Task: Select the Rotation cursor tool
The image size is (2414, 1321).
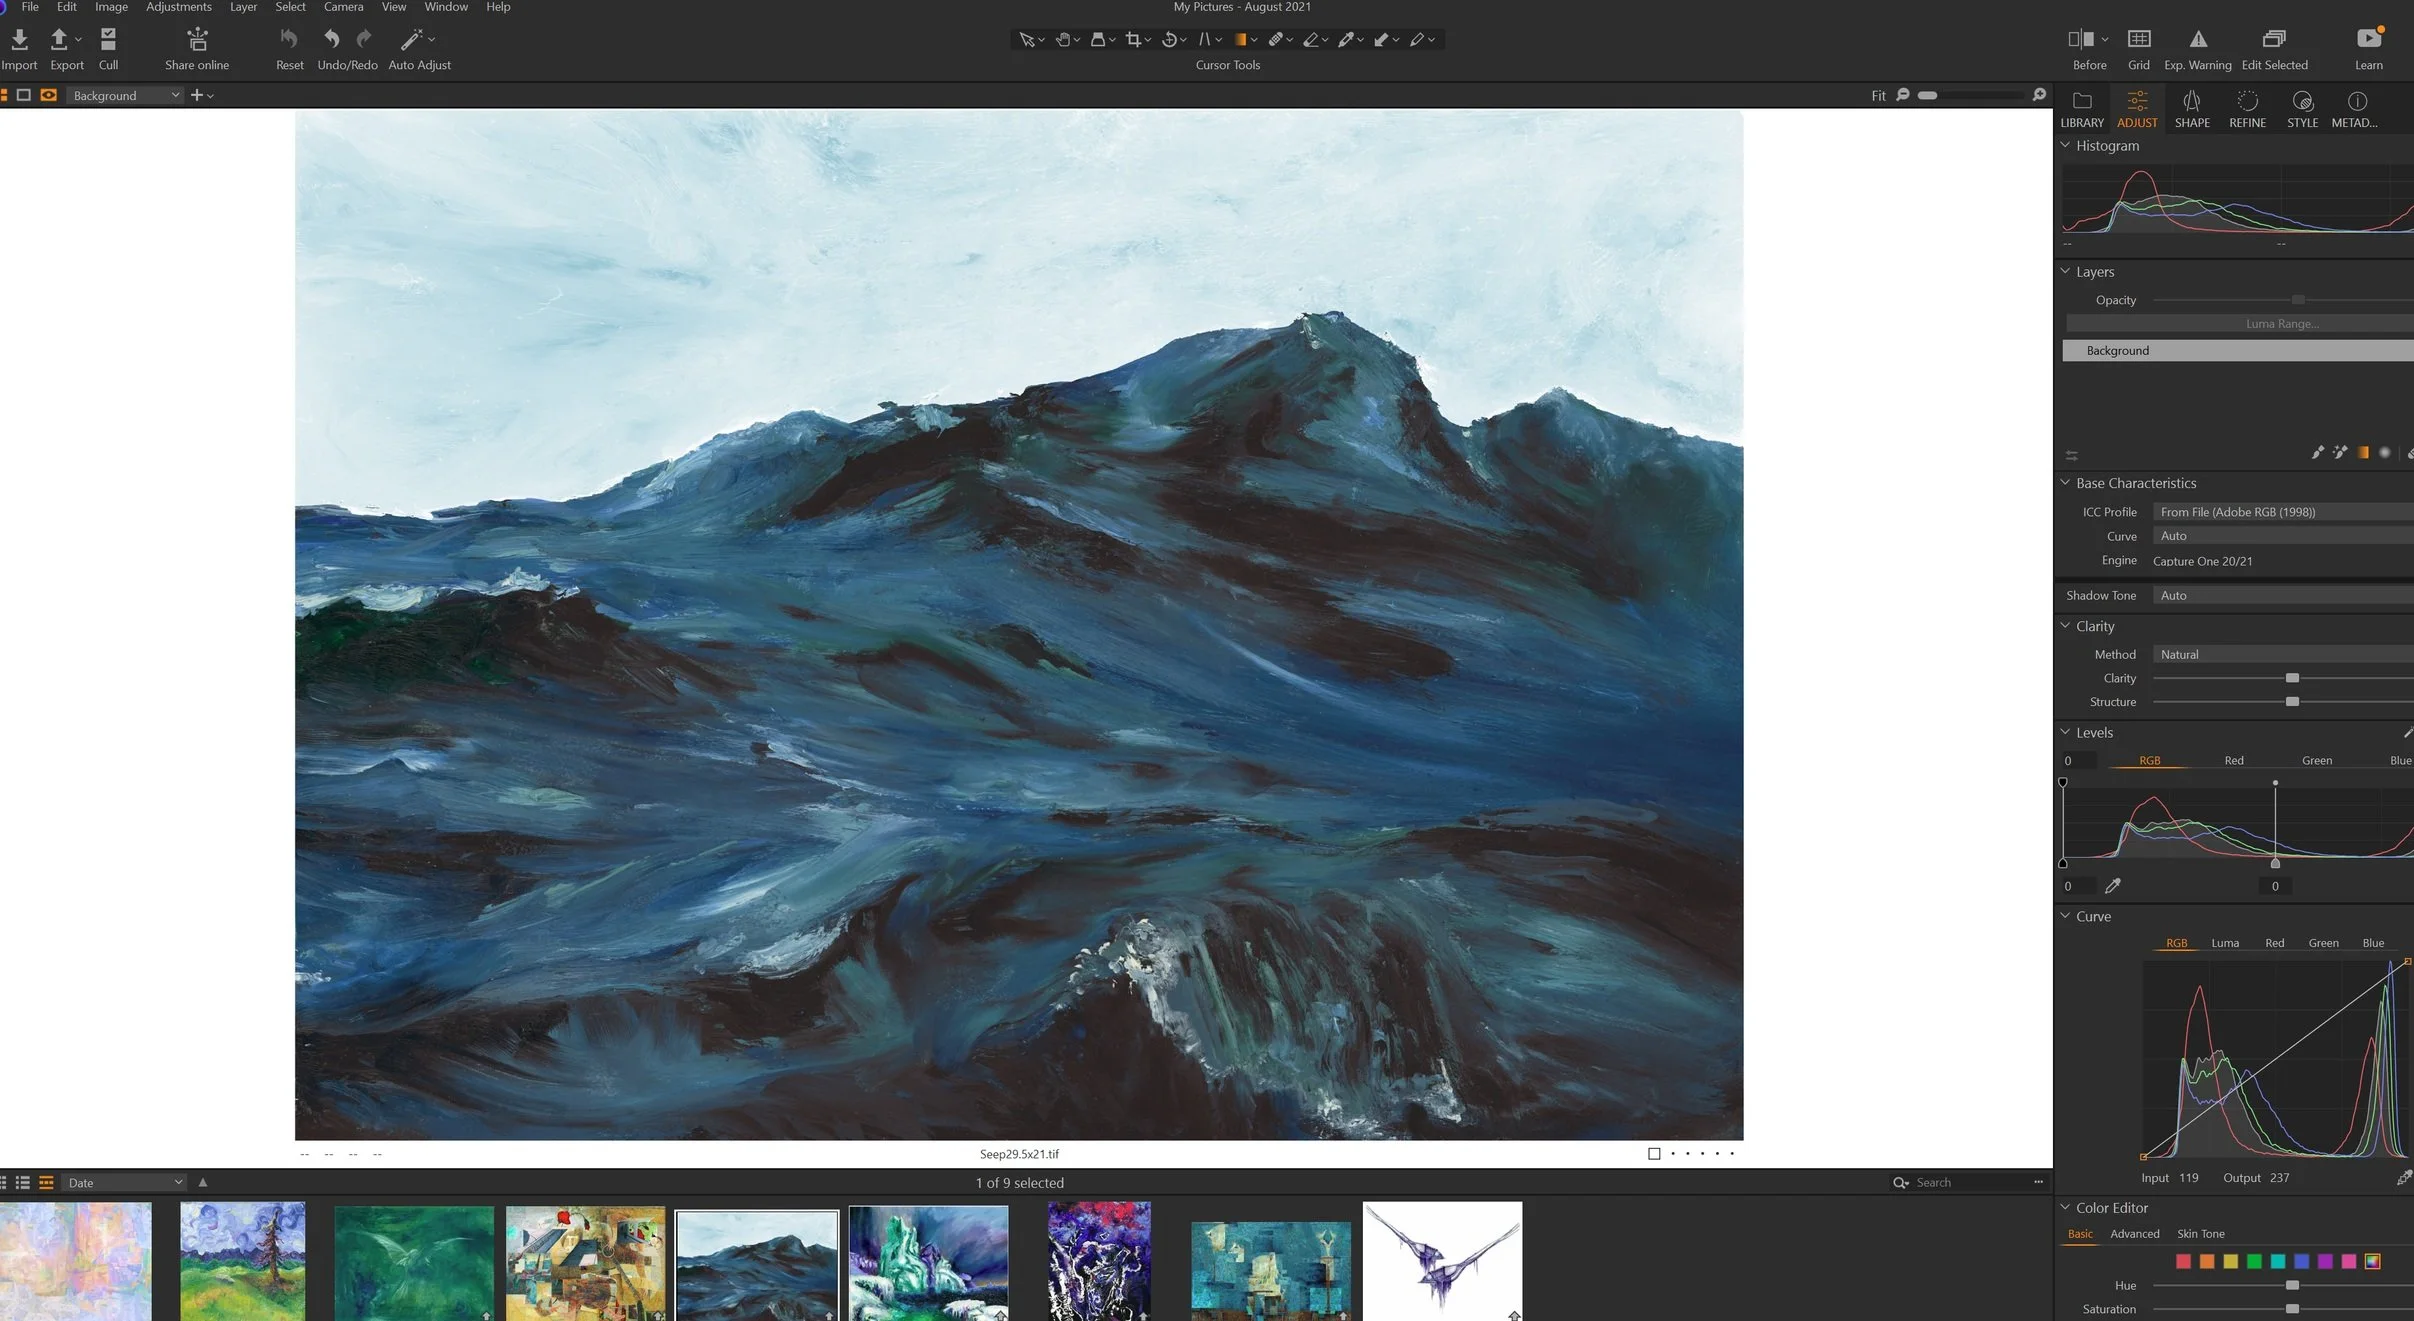Action: (x=1168, y=39)
